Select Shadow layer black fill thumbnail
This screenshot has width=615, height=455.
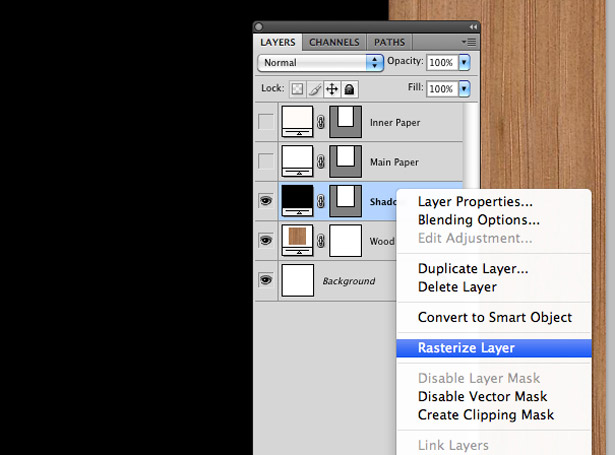click(297, 201)
